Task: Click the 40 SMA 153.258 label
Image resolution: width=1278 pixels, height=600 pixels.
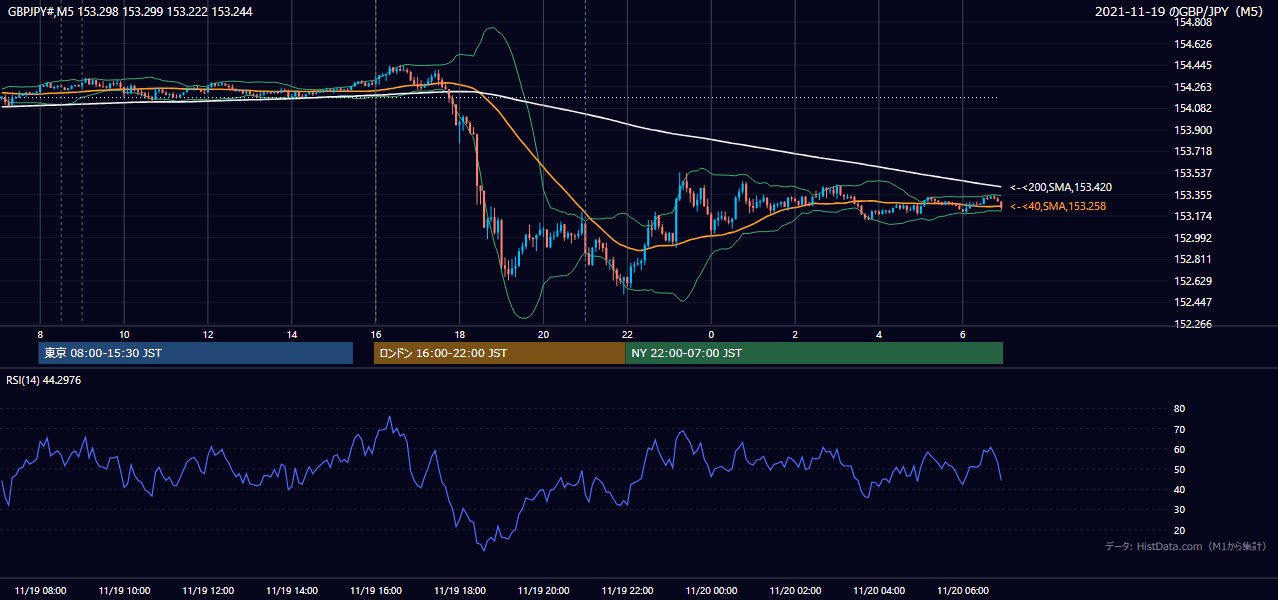Action: pos(1058,206)
